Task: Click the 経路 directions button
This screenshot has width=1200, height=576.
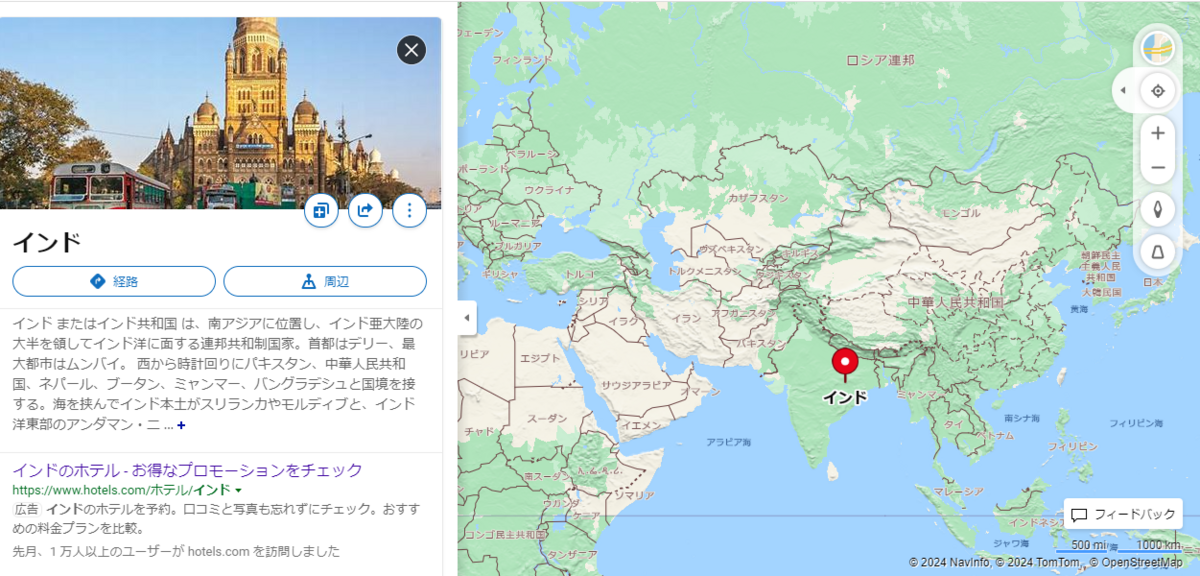Action: coord(114,281)
